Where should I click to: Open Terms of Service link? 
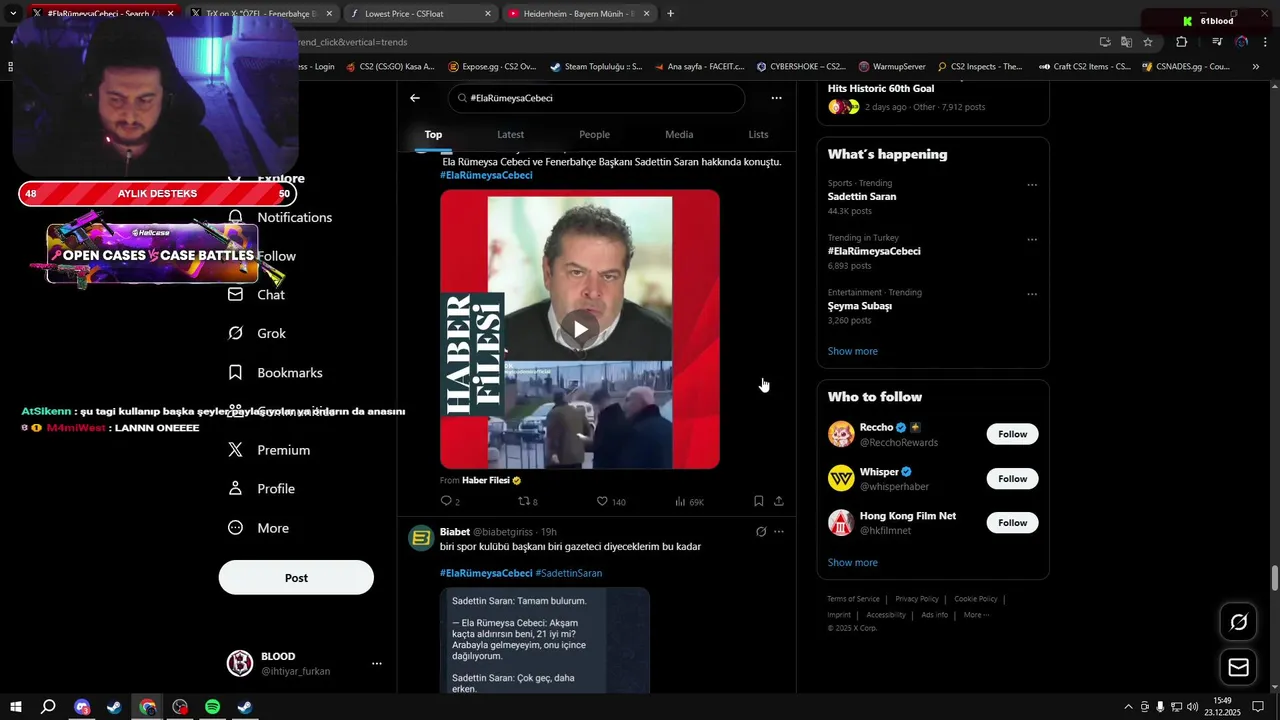click(853, 599)
